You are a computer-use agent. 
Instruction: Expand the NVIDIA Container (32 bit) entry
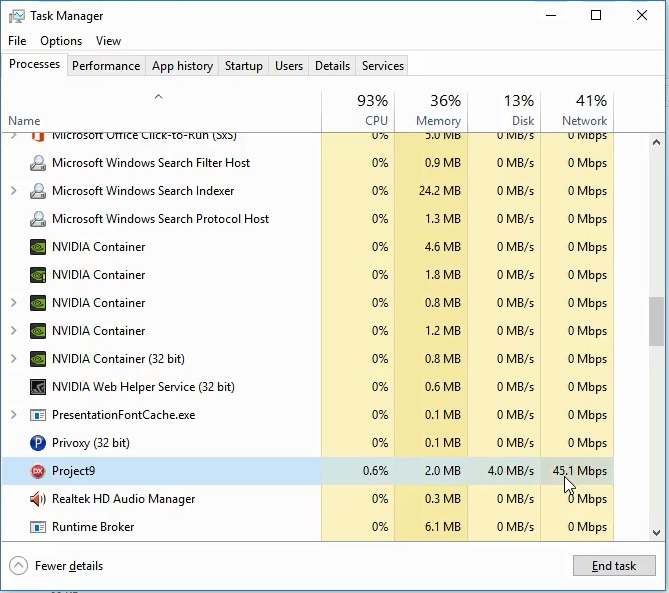coord(13,359)
